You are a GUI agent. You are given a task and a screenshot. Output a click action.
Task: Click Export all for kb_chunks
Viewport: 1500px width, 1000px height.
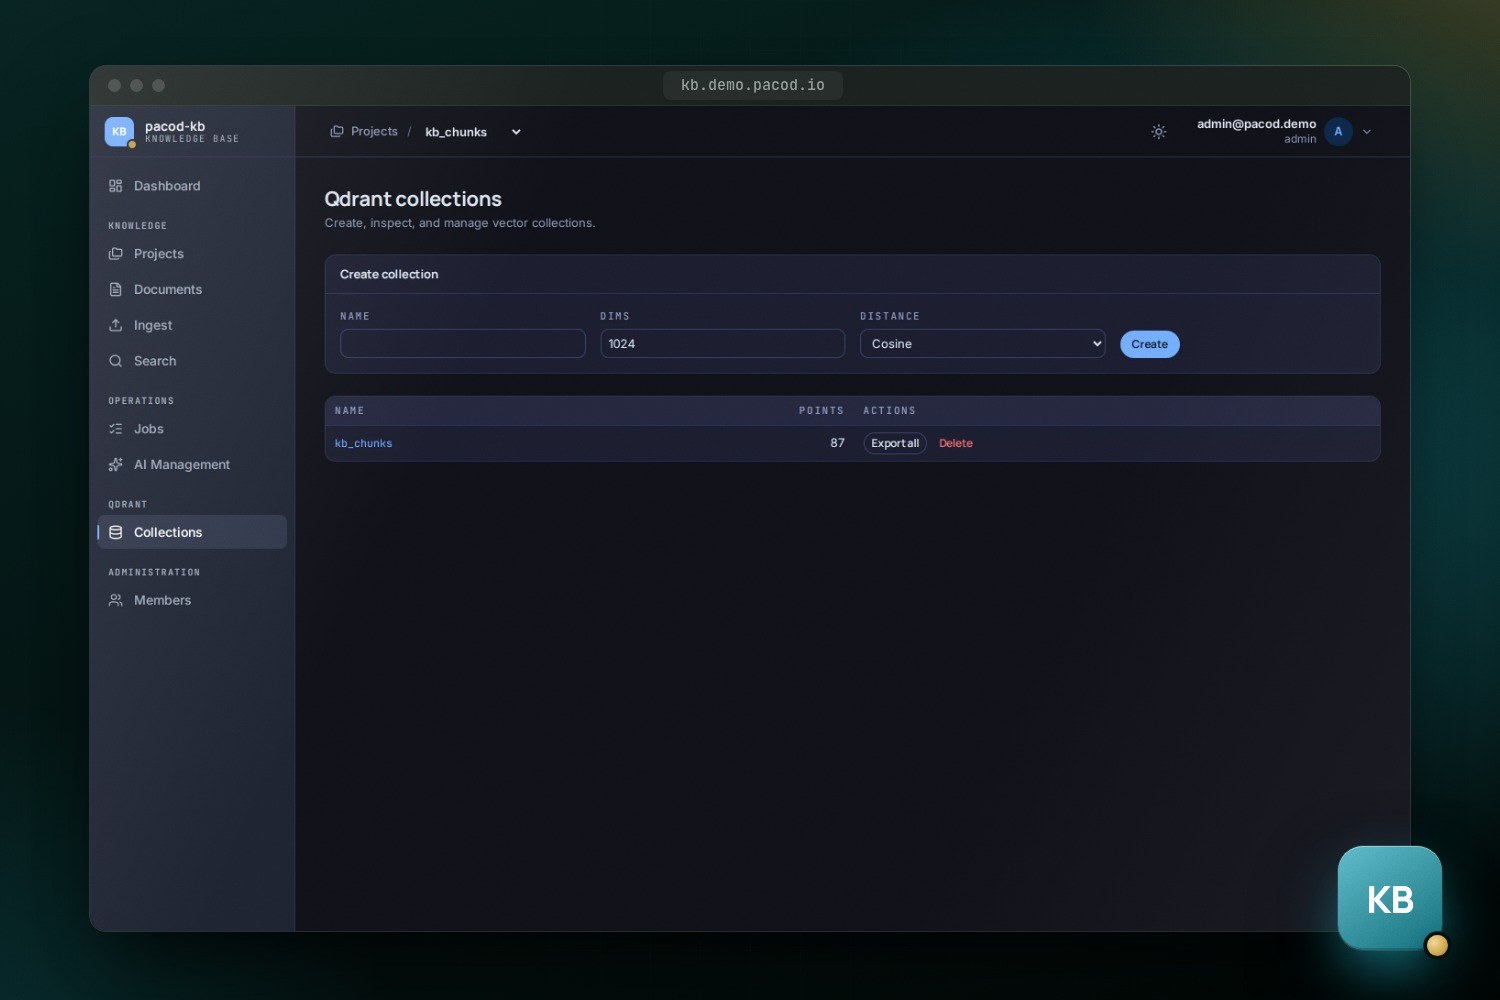895,444
